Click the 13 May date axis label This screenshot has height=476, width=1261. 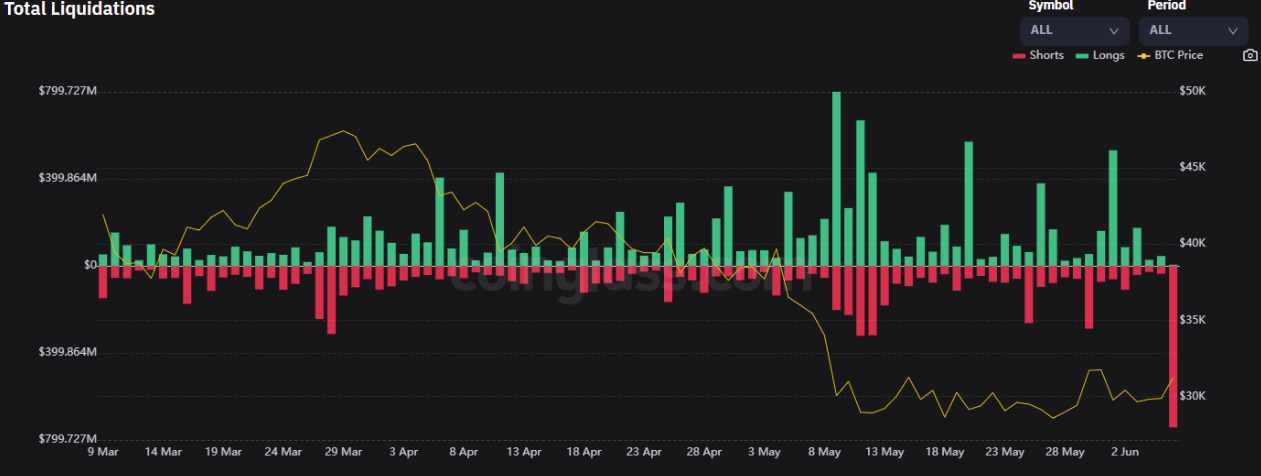[x=884, y=452]
